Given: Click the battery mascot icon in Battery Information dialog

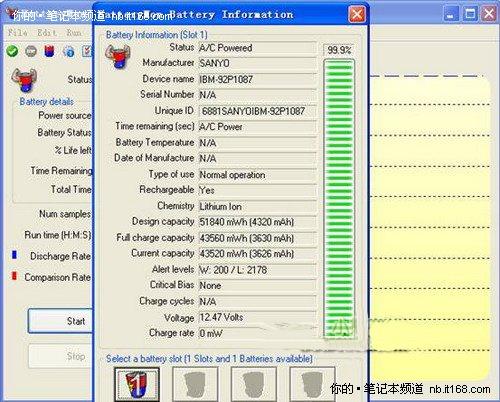Looking at the screenshot, I should pos(118,57).
